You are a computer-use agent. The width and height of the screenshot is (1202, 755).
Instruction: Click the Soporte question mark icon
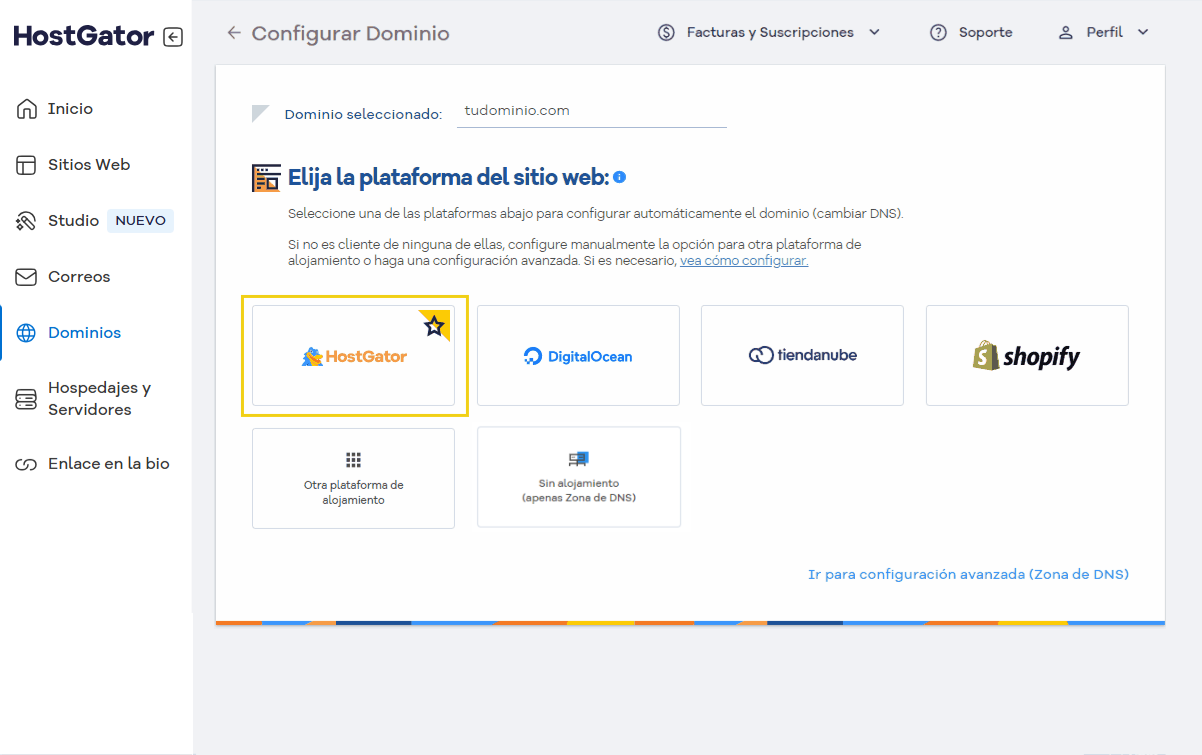pyautogui.click(x=938, y=32)
